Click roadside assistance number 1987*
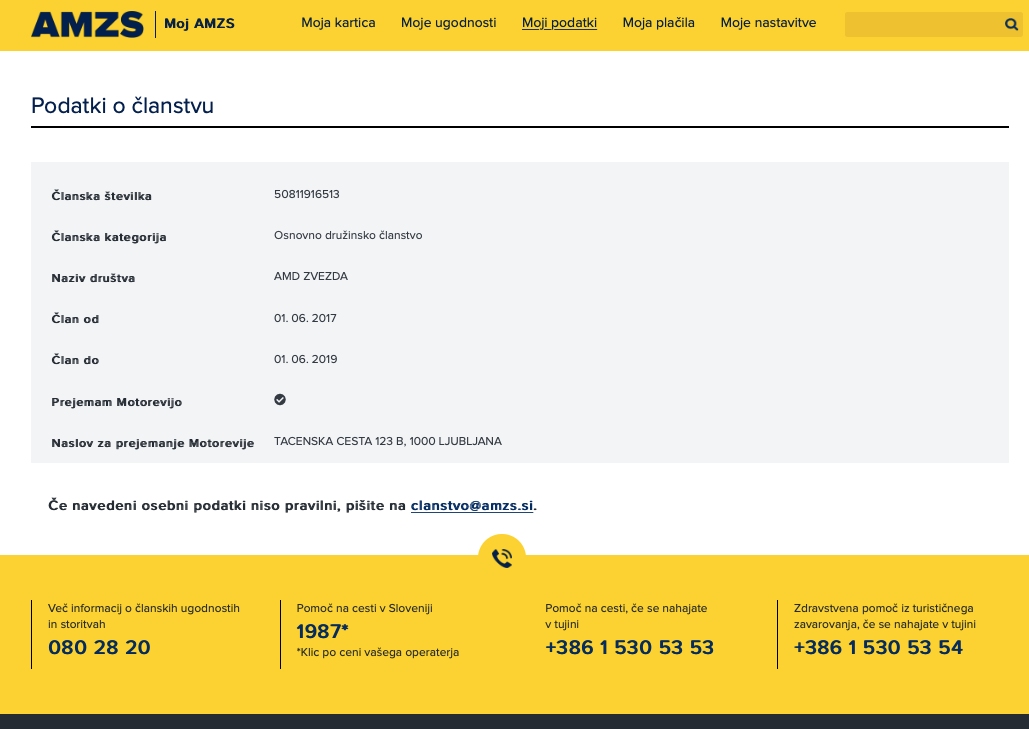This screenshot has width=1029, height=729. [x=322, y=631]
